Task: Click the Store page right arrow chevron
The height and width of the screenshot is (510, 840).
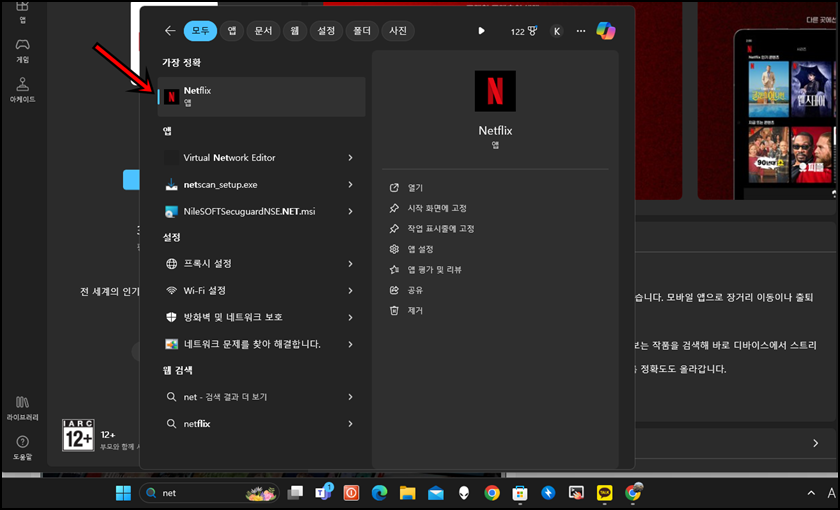Action: click(815, 443)
